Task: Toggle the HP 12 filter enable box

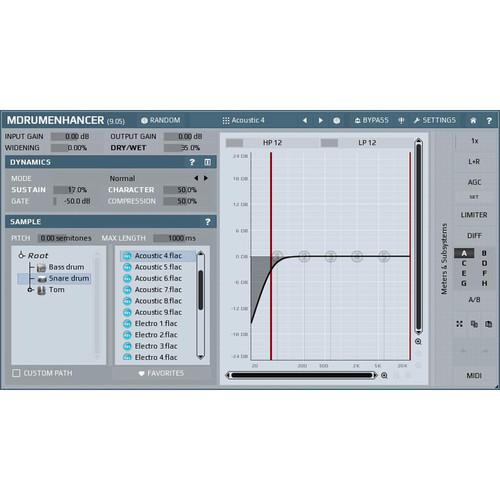Action: 234,143
